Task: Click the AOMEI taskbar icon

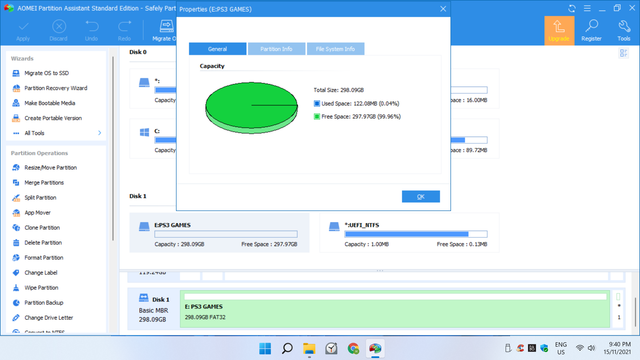Action: [375, 349]
